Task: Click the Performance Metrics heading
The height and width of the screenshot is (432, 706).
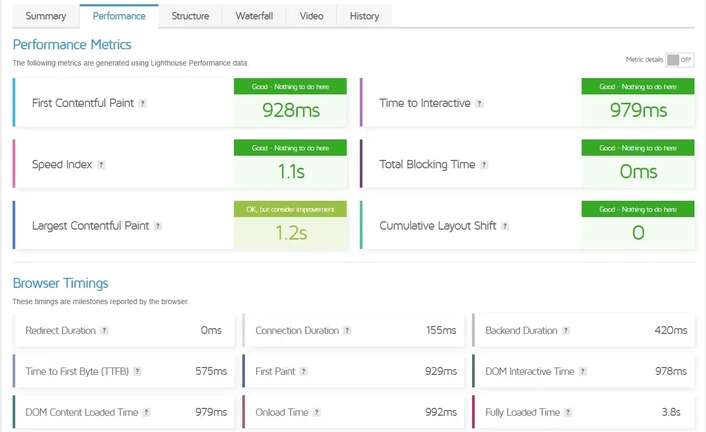Action: tap(72, 45)
